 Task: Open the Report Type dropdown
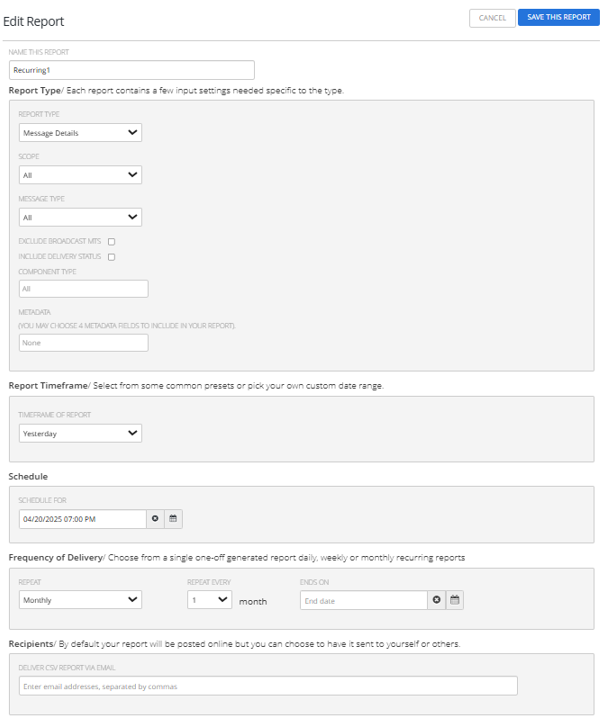80,132
